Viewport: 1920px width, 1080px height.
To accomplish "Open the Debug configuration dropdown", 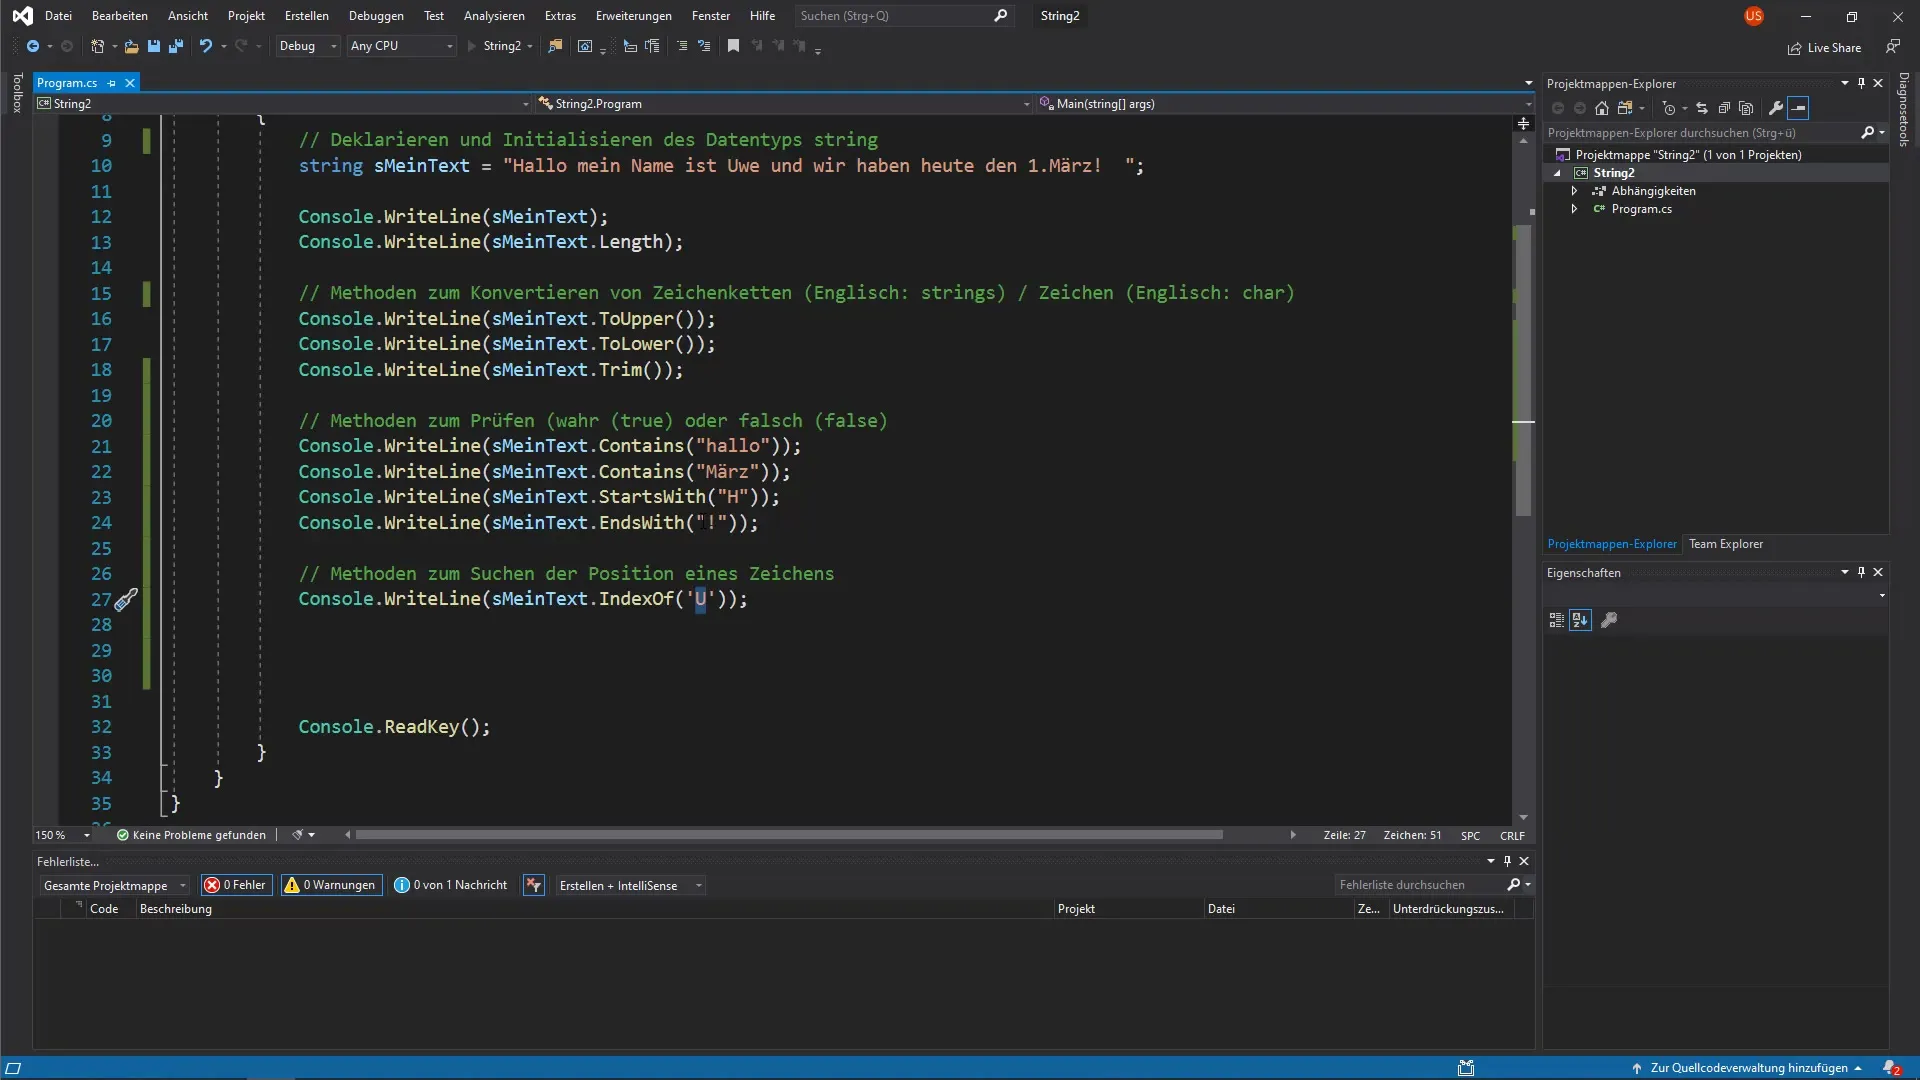I will click(307, 46).
